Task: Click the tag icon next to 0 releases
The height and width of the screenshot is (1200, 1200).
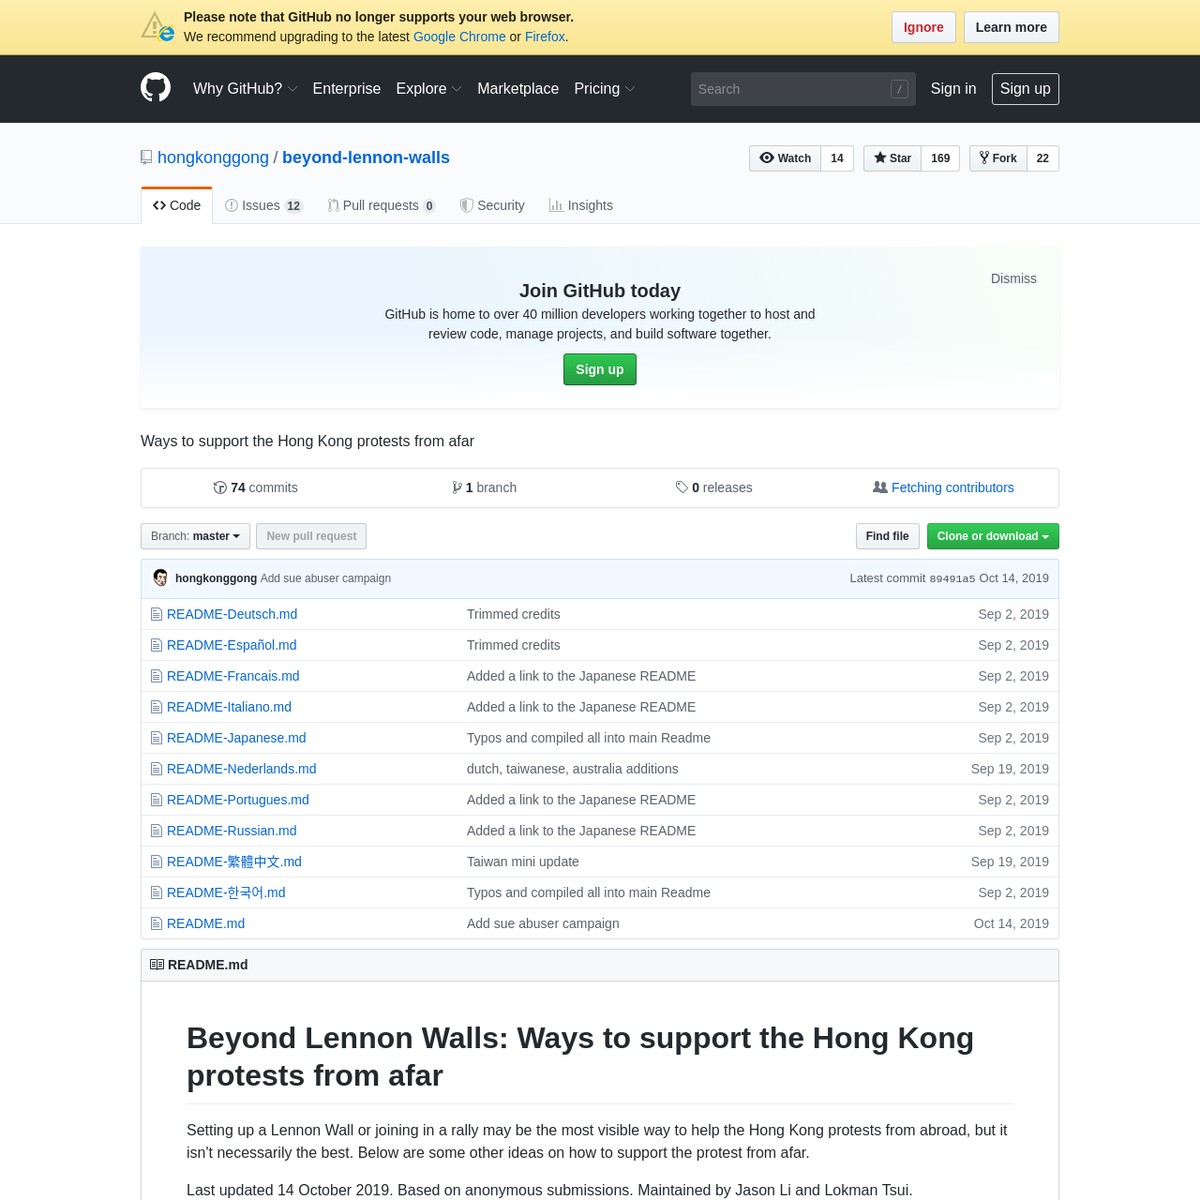Action: pos(682,488)
